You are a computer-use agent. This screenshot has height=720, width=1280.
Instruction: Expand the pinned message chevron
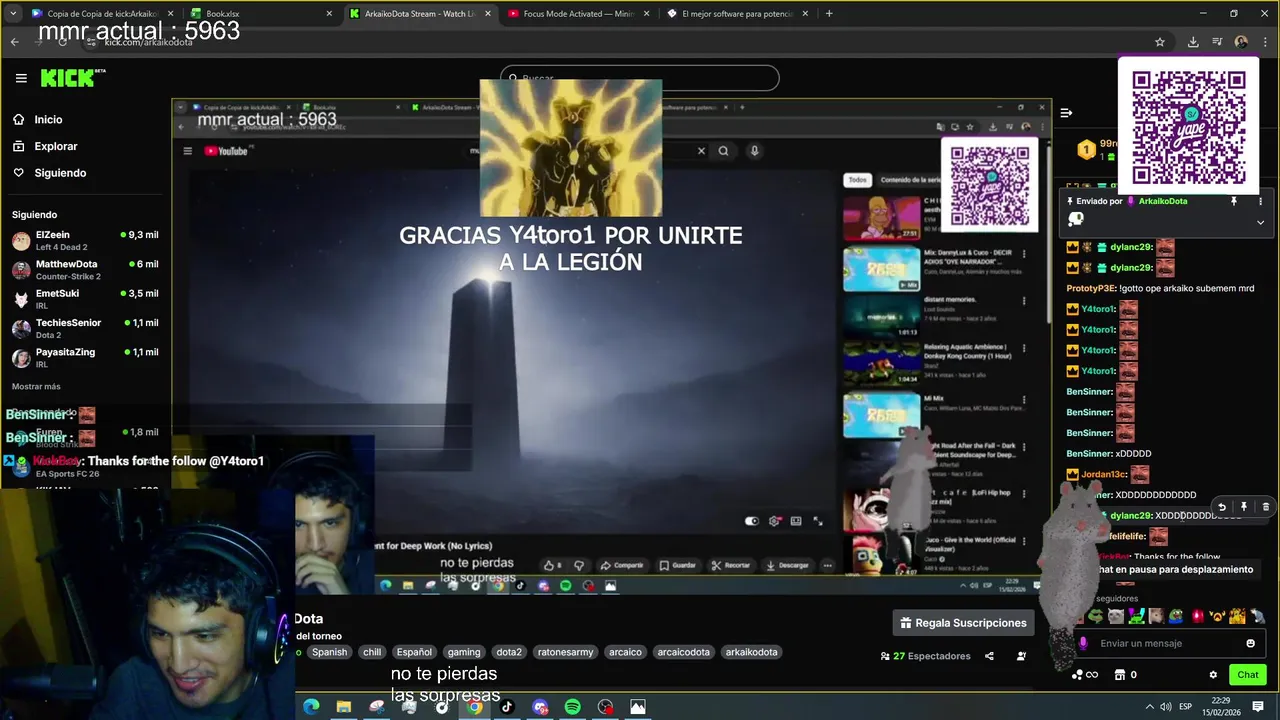pyautogui.click(x=1260, y=222)
